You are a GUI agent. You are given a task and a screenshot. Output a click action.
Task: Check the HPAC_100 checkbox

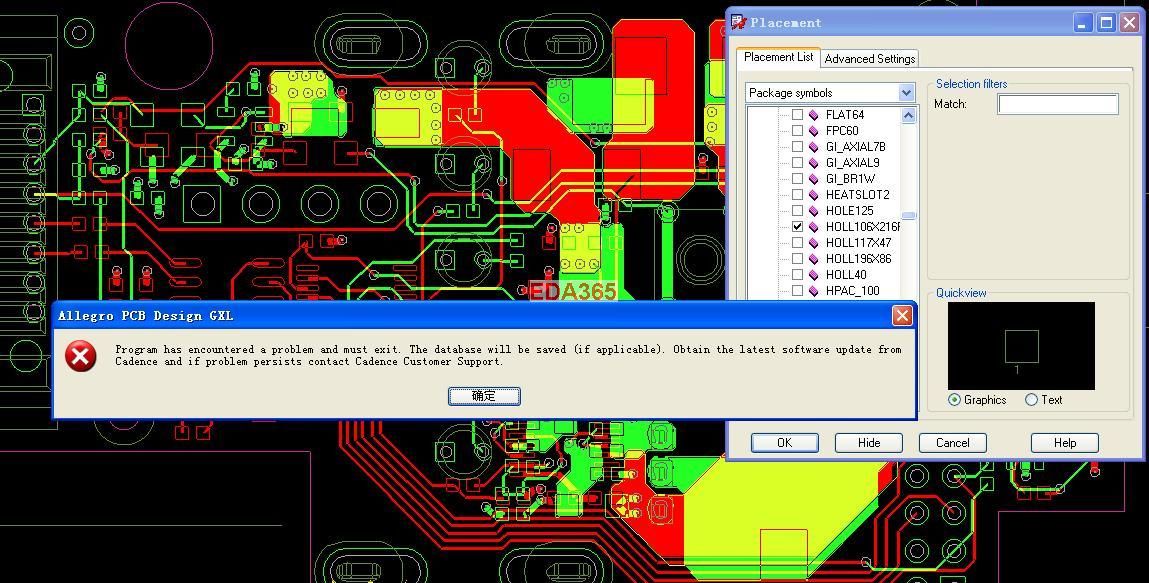tap(797, 291)
